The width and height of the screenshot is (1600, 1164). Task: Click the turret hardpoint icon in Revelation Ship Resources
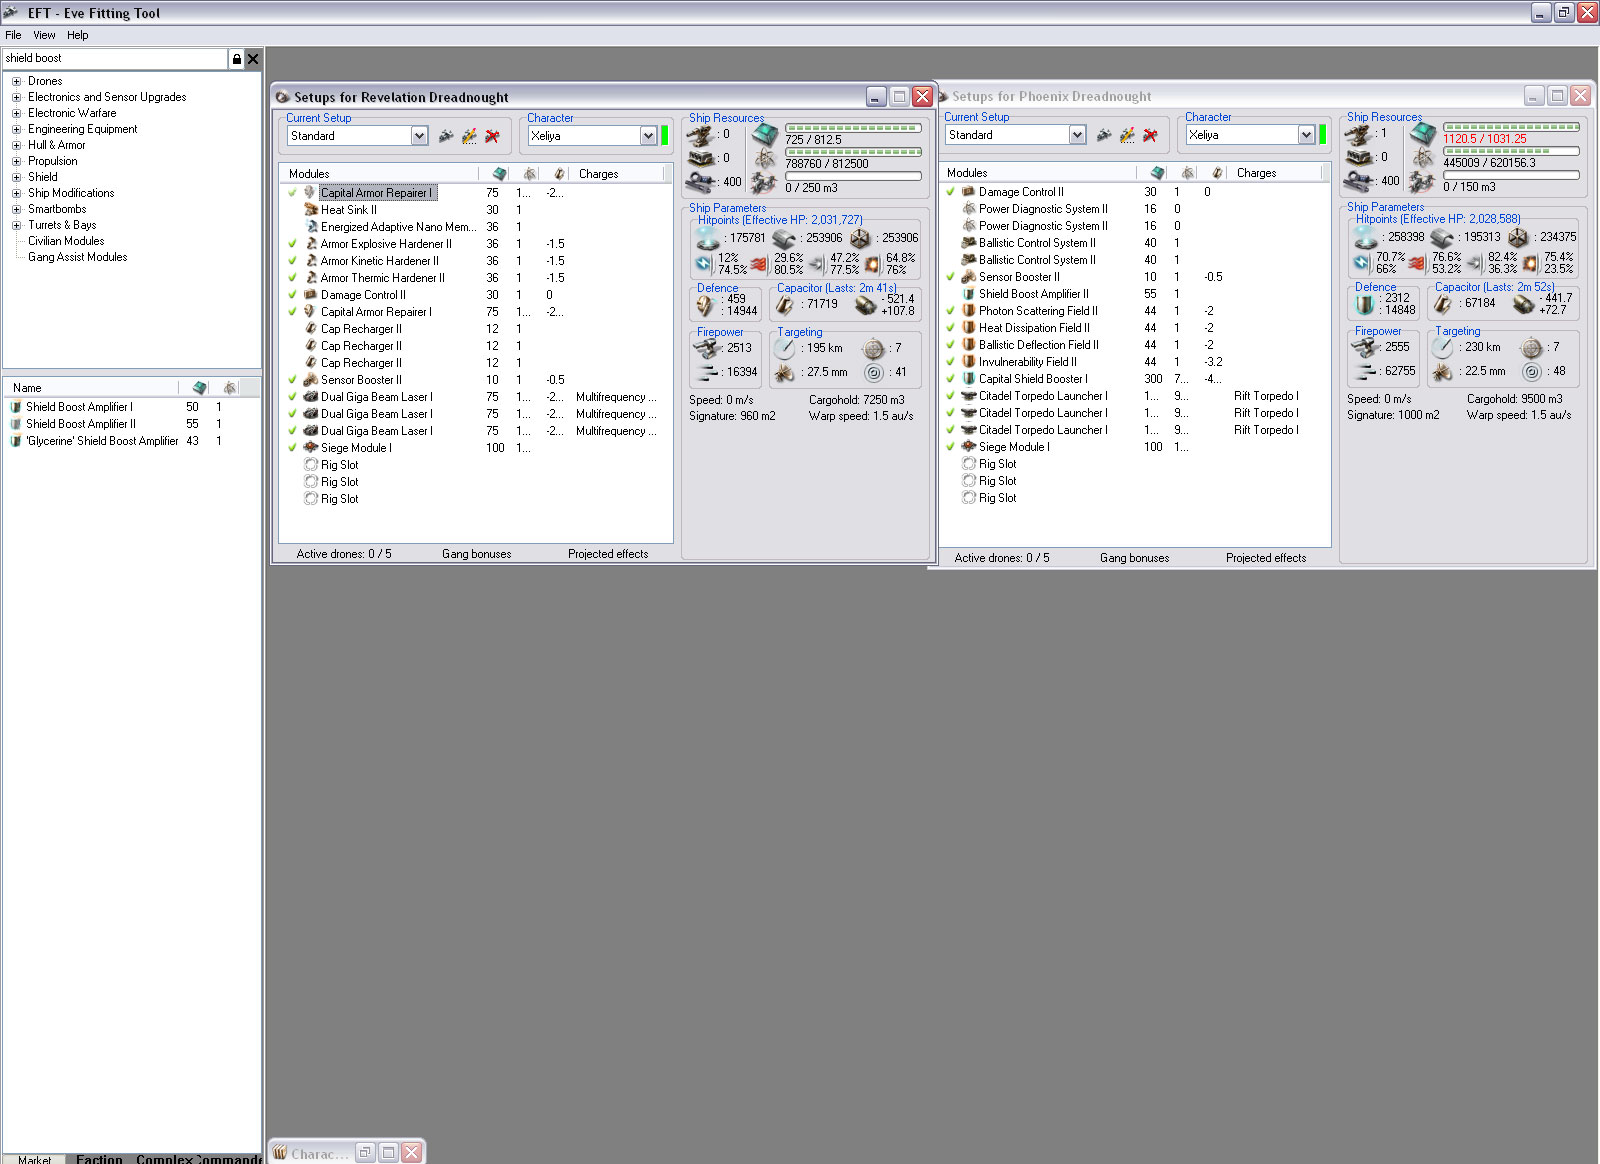coord(701,135)
